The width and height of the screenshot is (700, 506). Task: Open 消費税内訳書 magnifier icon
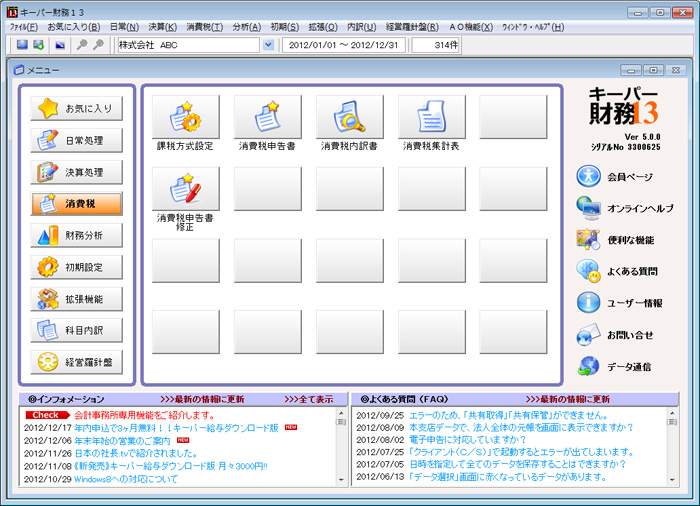click(350, 117)
